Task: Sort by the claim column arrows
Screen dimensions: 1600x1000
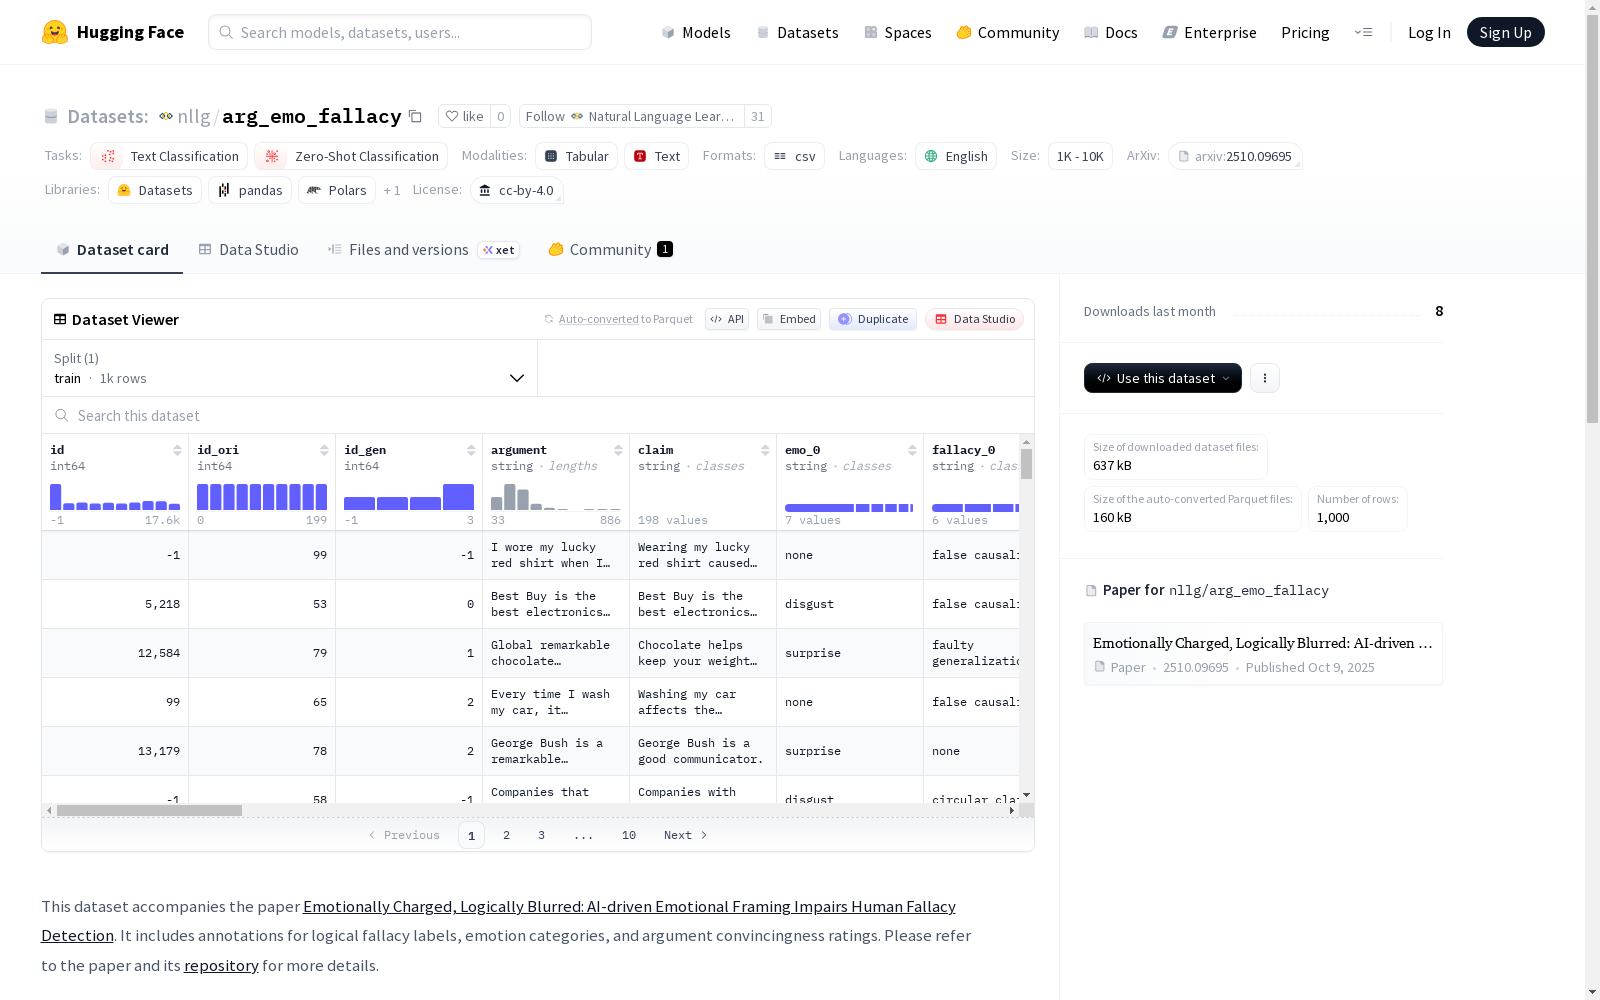Action: (x=765, y=450)
